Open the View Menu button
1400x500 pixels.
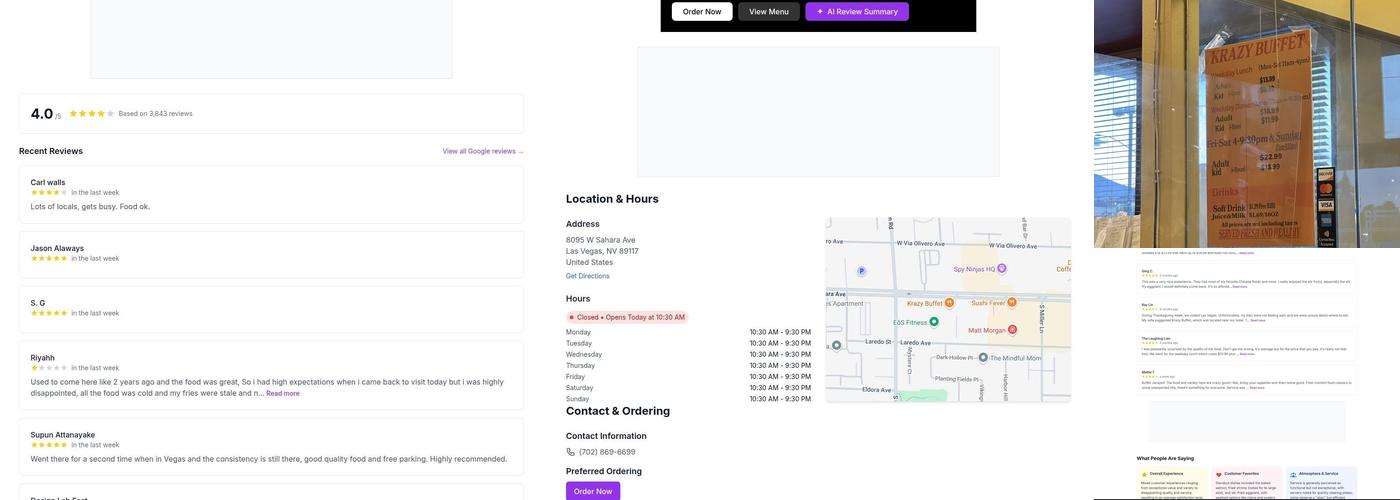tap(768, 12)
